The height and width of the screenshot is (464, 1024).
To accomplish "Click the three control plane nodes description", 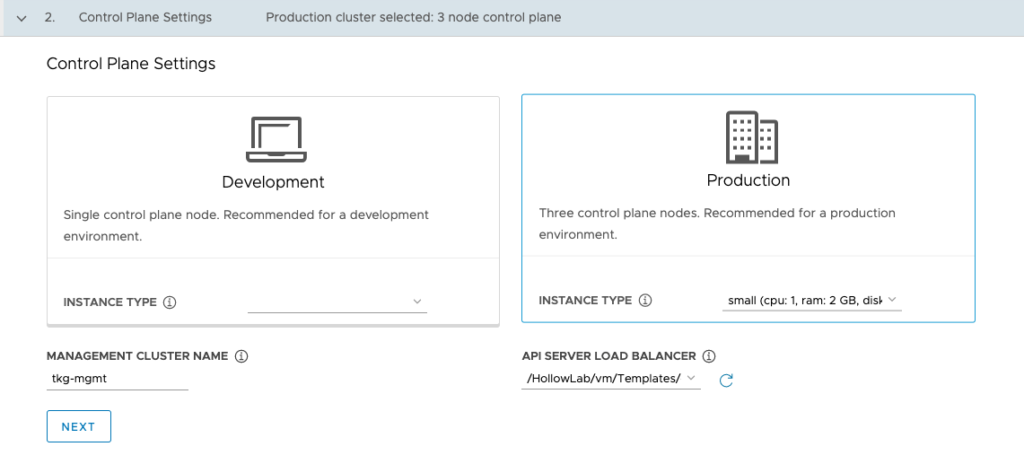I will [x=717, y=224].
